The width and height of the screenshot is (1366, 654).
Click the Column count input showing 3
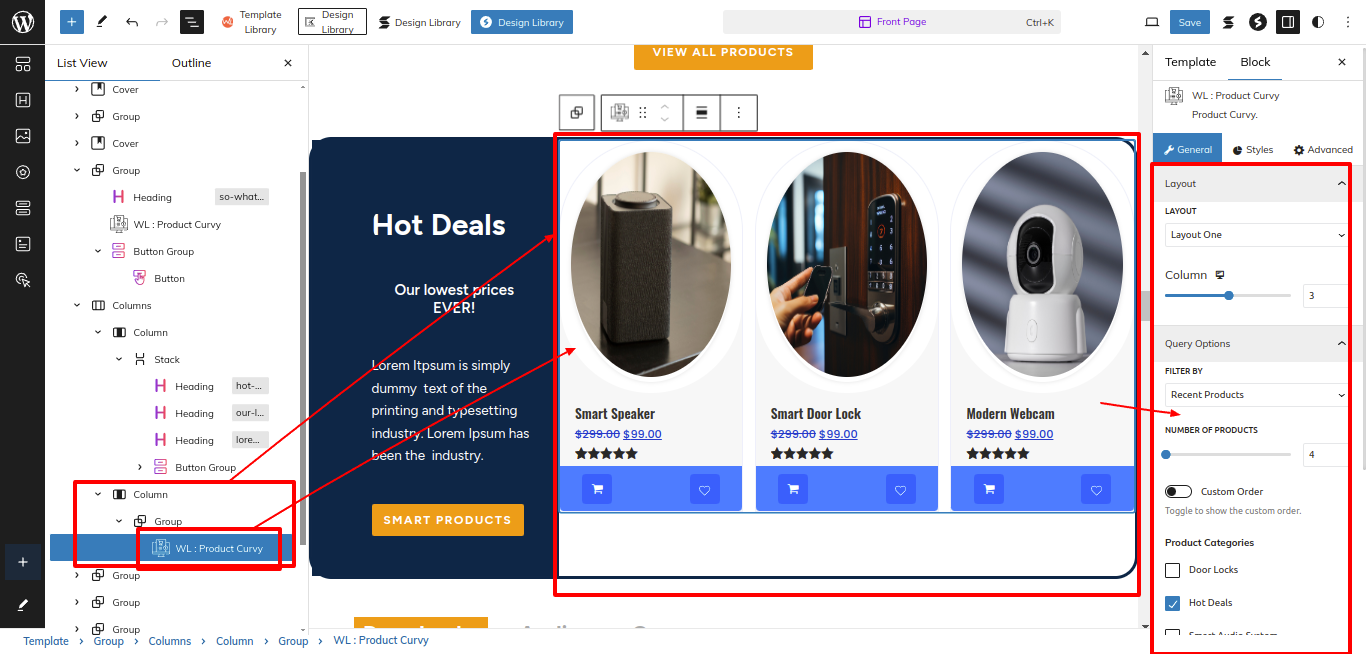(x=1326, y=295)
